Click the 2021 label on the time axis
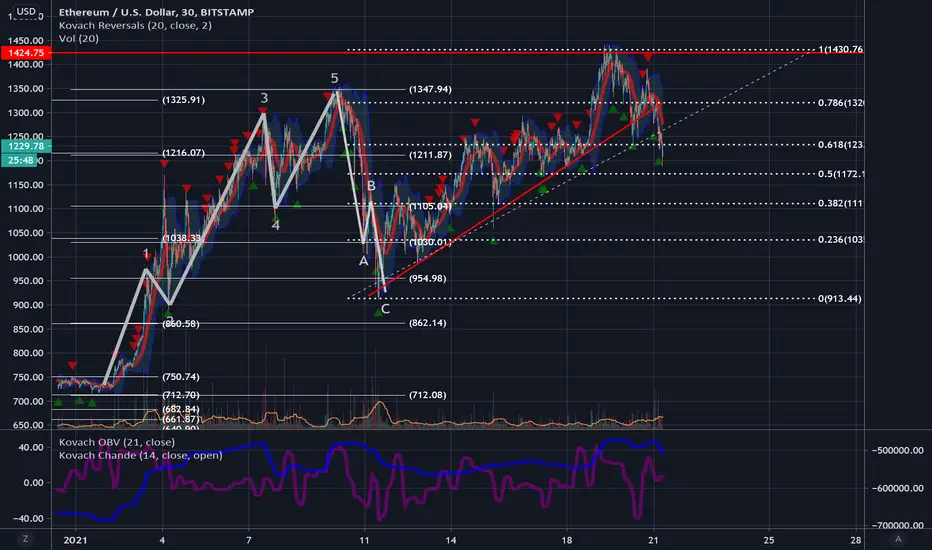The width and height of the screenshot is (932, 550). [x=75, y=540]
